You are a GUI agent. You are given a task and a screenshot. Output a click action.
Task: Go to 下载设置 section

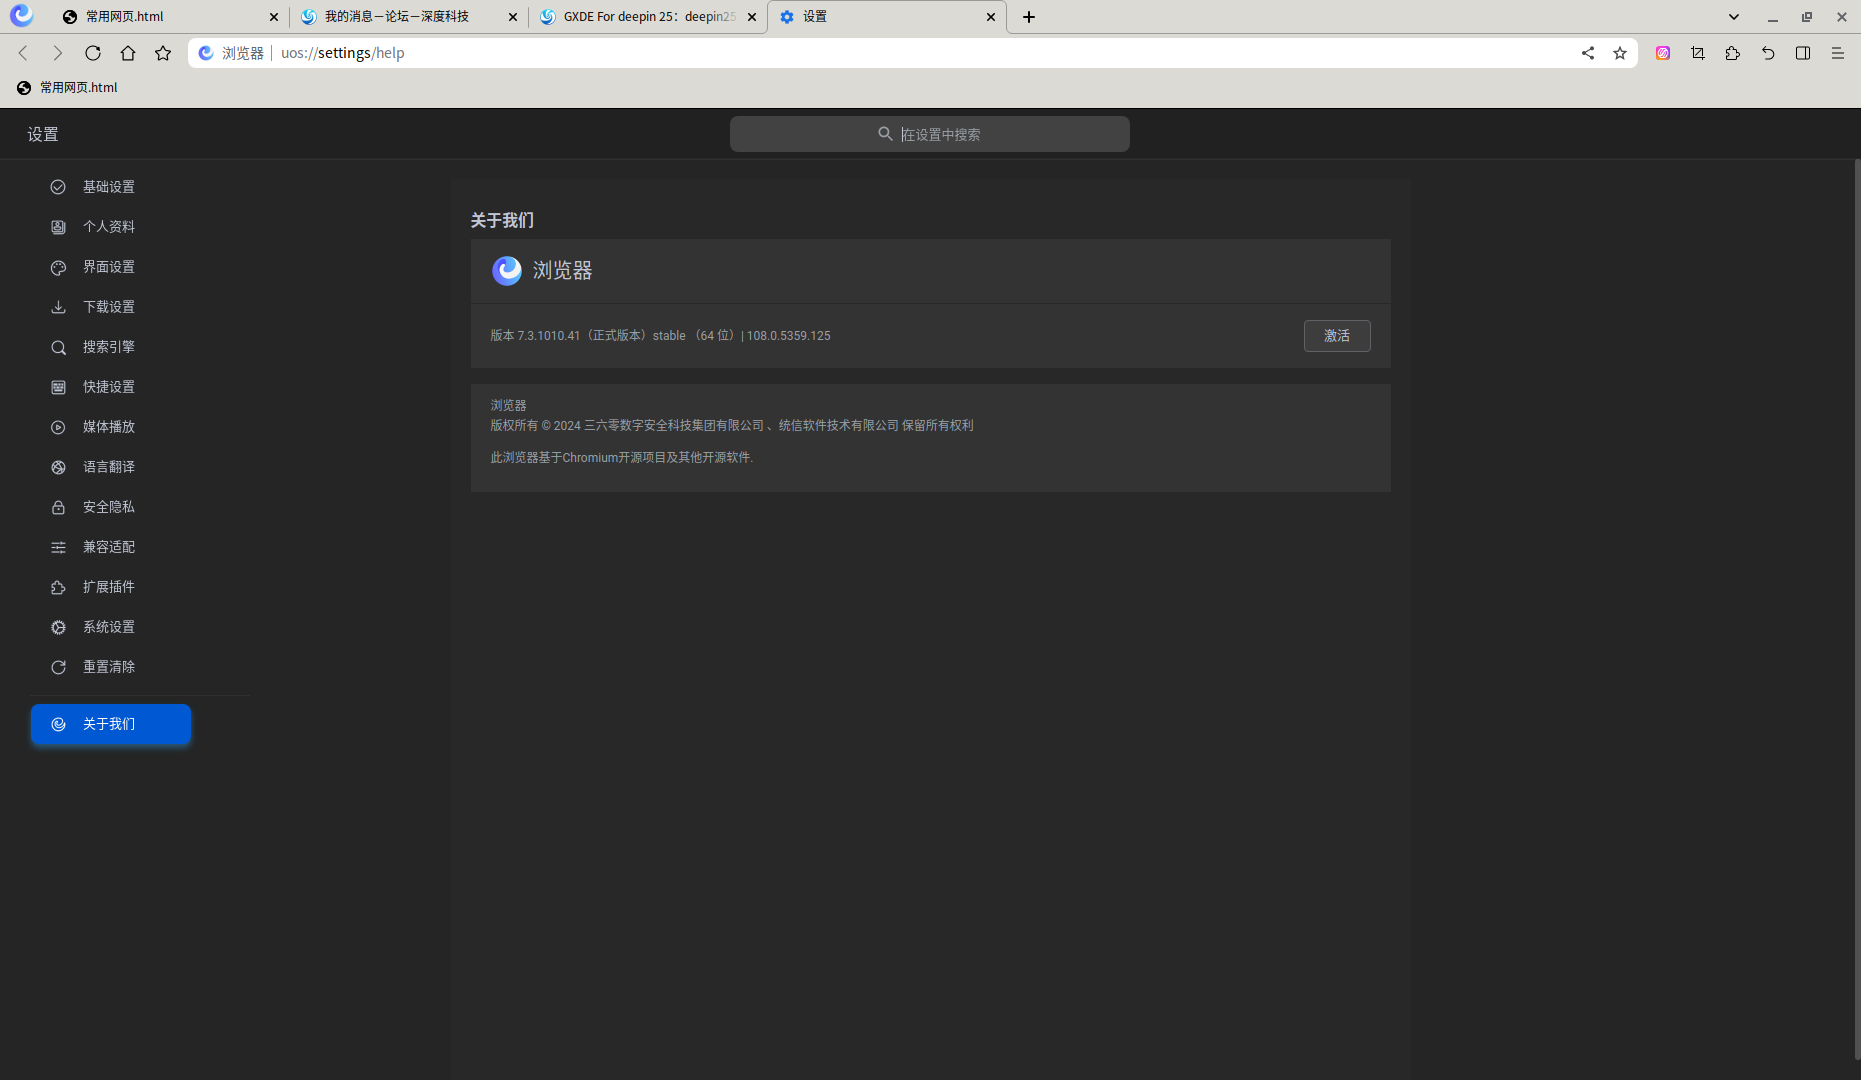108,307
